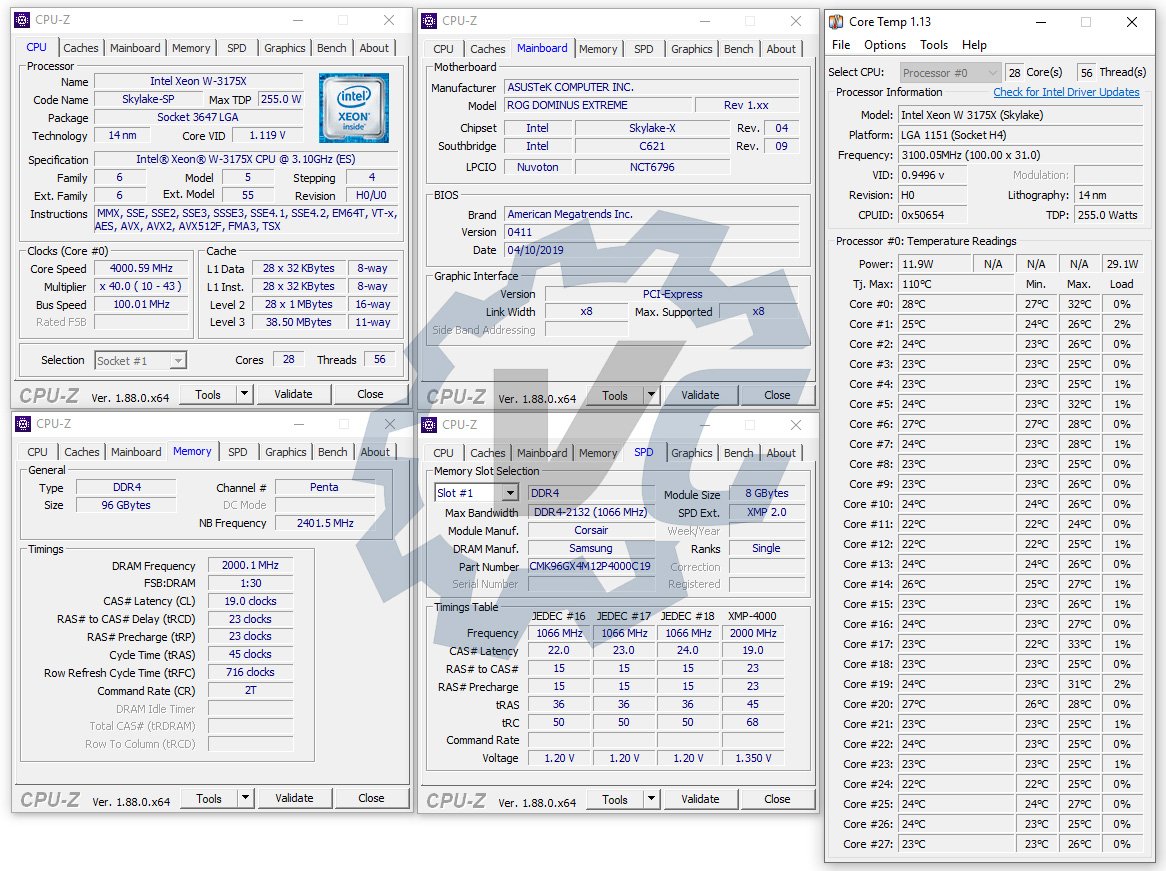Open the Socket #1 selection dropdown in CPU window
This screenshot has height=871, width=1166.
tap(178, 361)
